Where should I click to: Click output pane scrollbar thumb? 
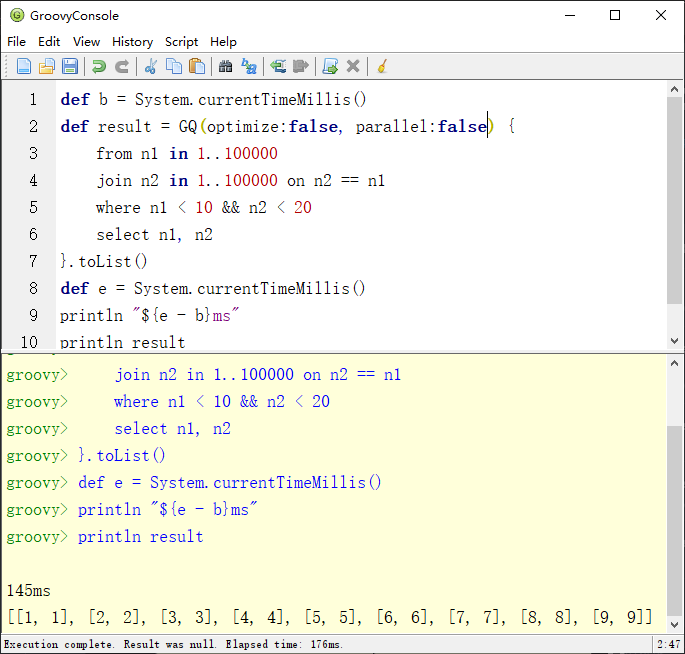click(x=675, y=521)
